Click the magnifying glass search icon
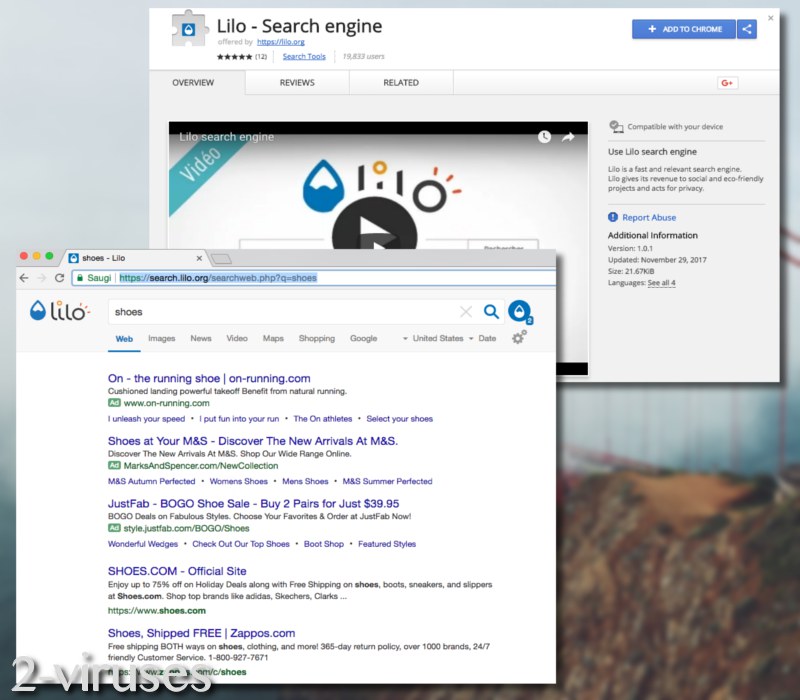The width and height of the screenshot is (800, 700). click(x=491, y=311)
